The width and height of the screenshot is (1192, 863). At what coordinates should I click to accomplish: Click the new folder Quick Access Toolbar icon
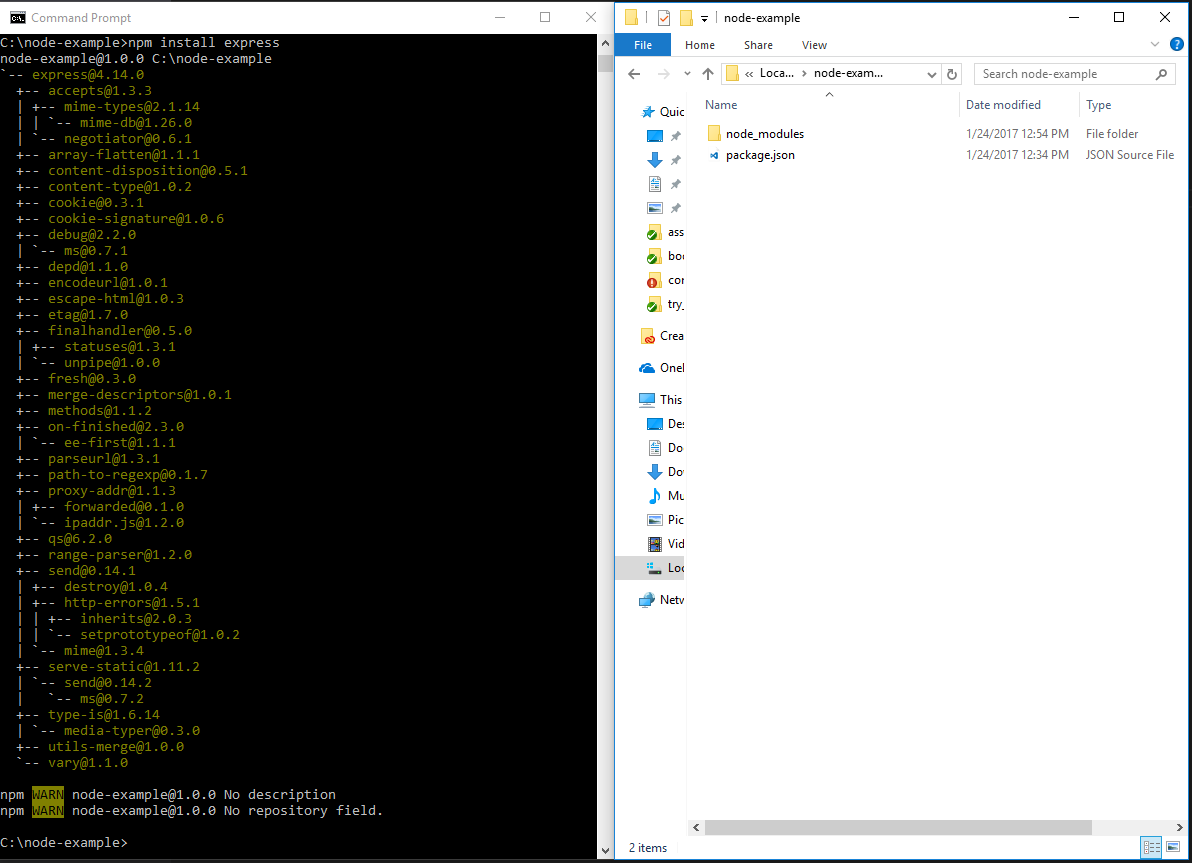click(686, 17)
